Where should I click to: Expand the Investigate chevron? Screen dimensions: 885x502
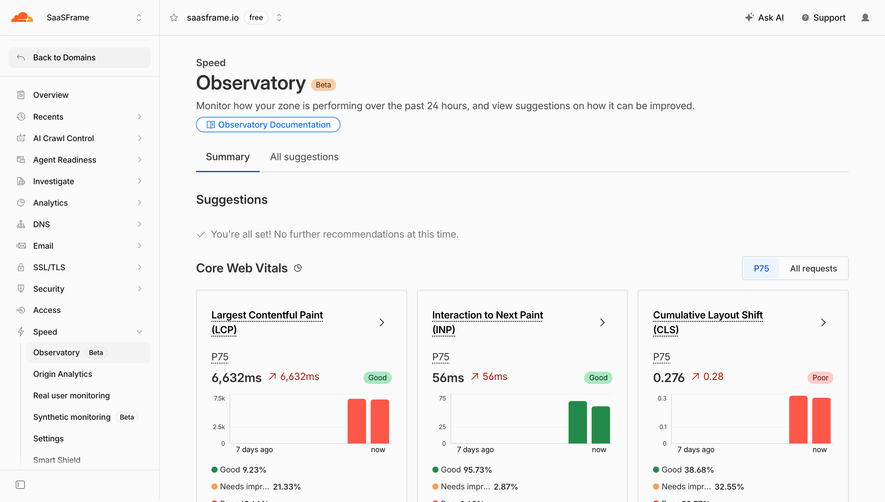[139, 181]
